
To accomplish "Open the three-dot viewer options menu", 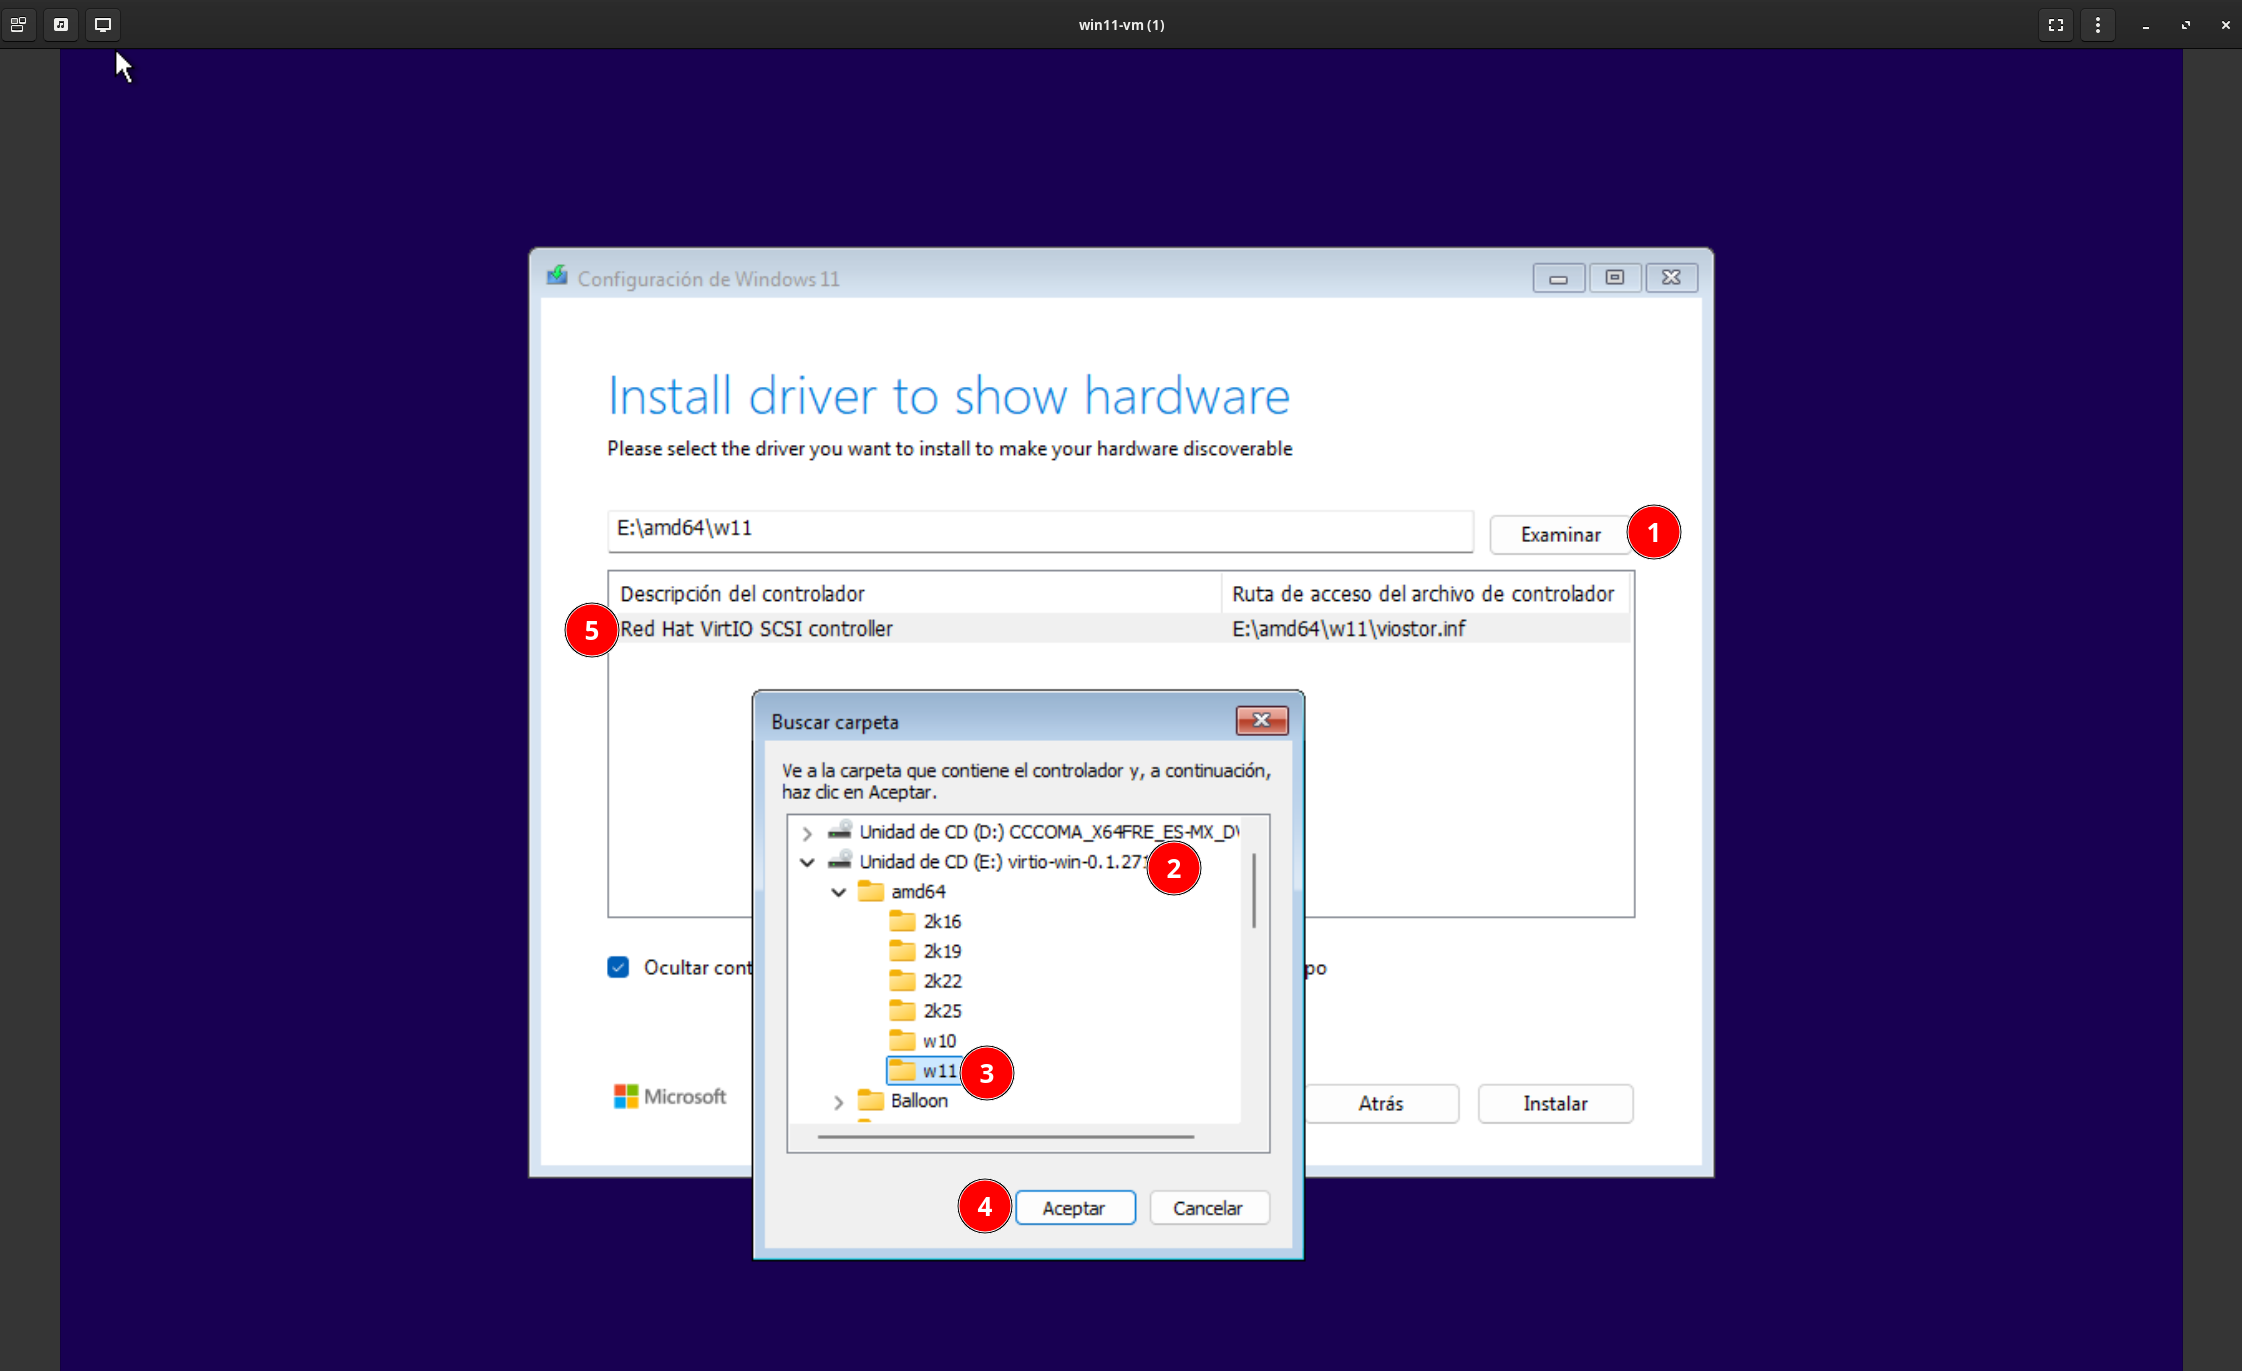I will (x=2098, y=25).
